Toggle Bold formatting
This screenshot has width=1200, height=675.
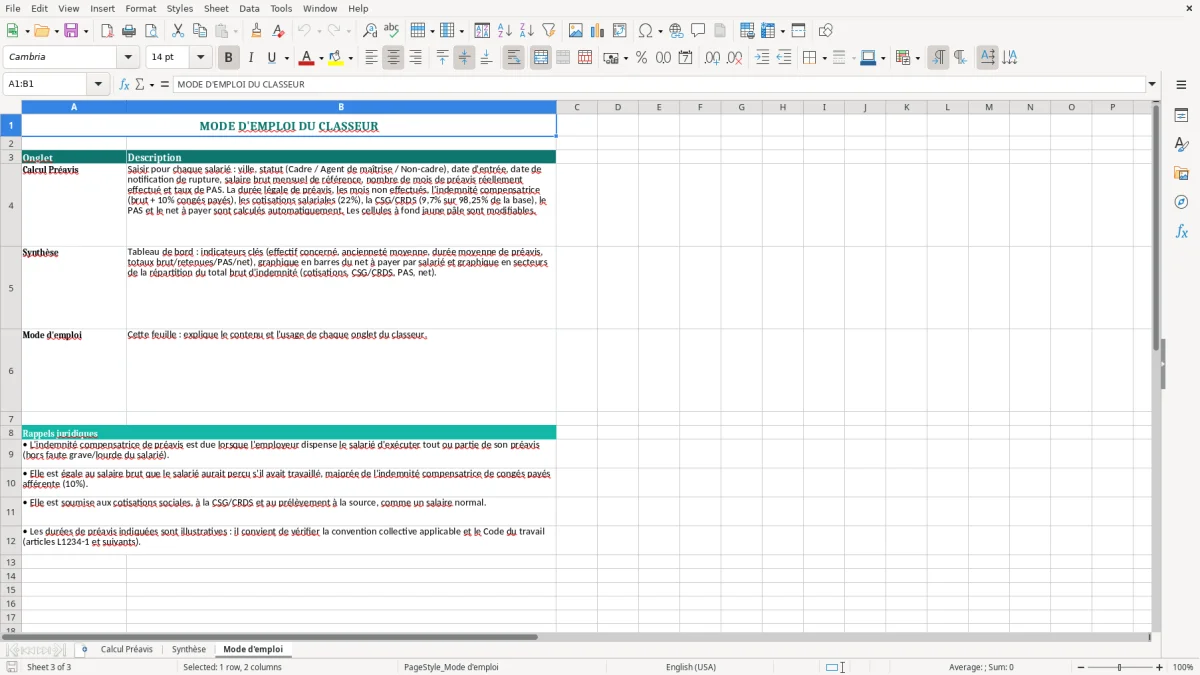coord(229,58)
